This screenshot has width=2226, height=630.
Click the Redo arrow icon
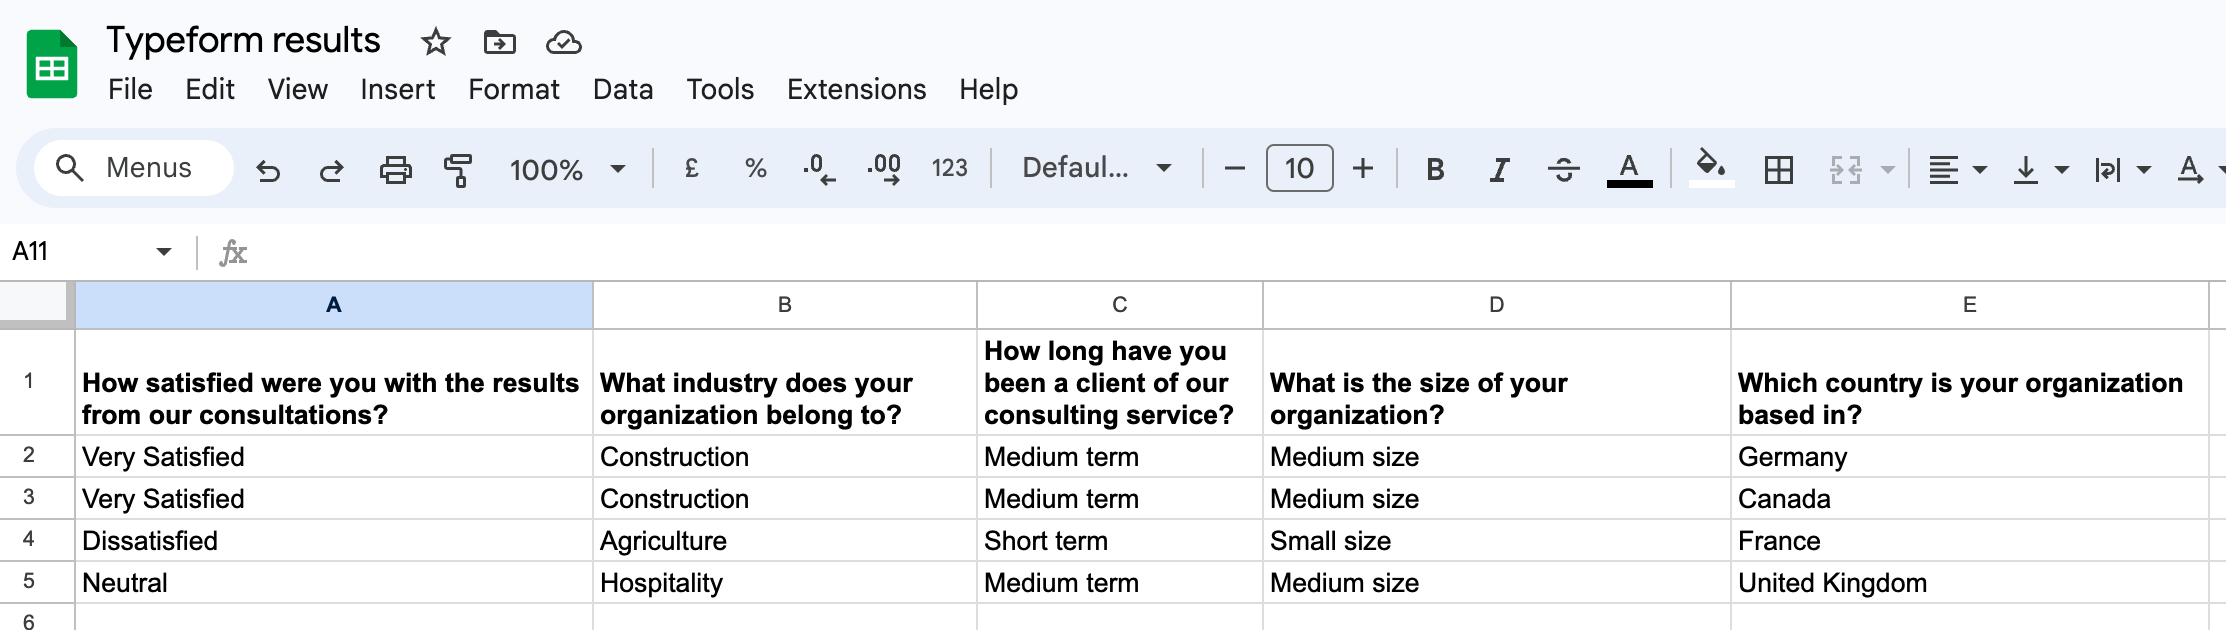coord(331,170)
